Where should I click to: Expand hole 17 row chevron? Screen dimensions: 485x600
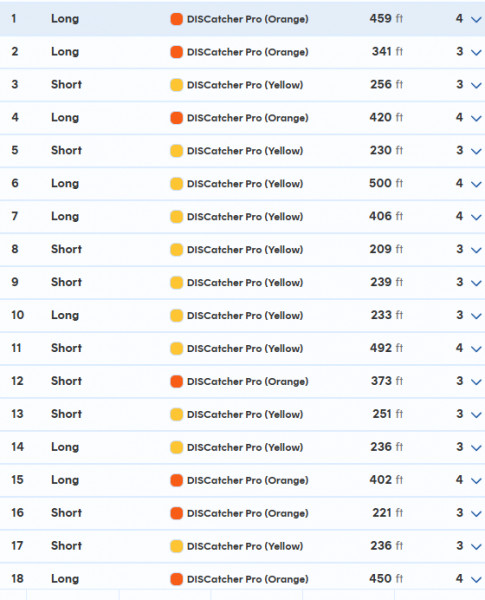pyautogui.click(x=476, y=546)
